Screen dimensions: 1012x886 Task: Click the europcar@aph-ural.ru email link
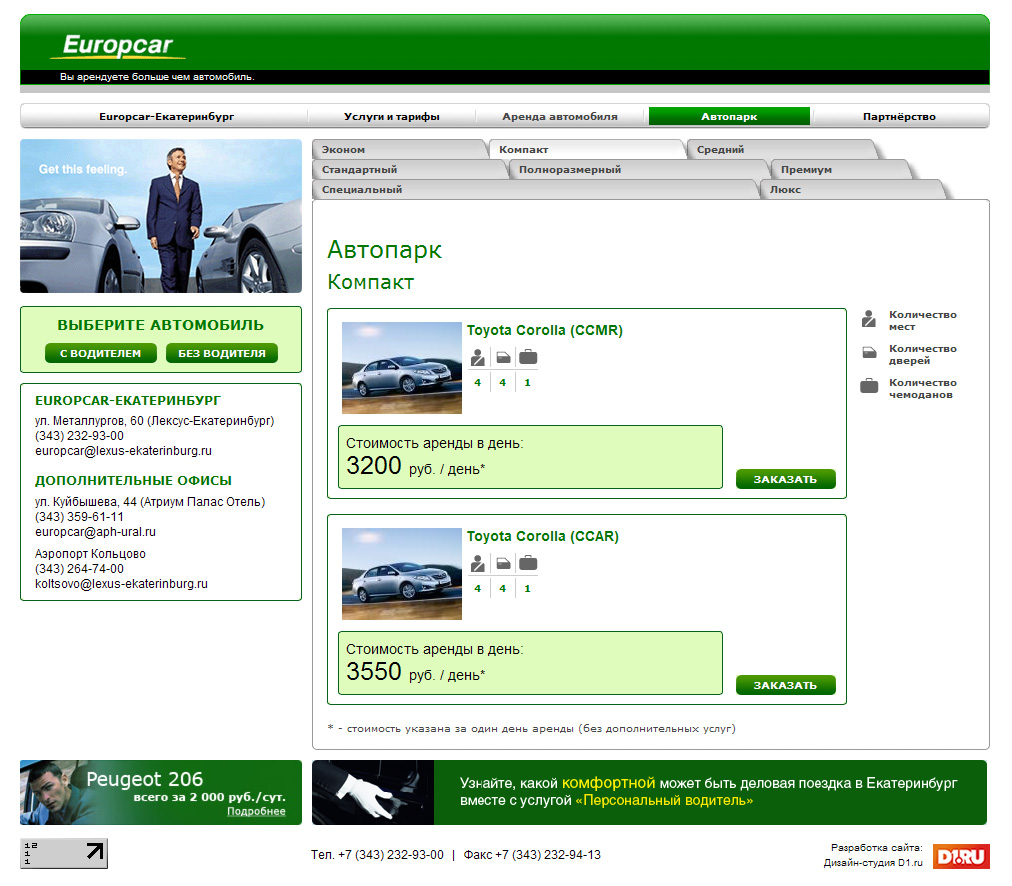[x=96, y=532]
